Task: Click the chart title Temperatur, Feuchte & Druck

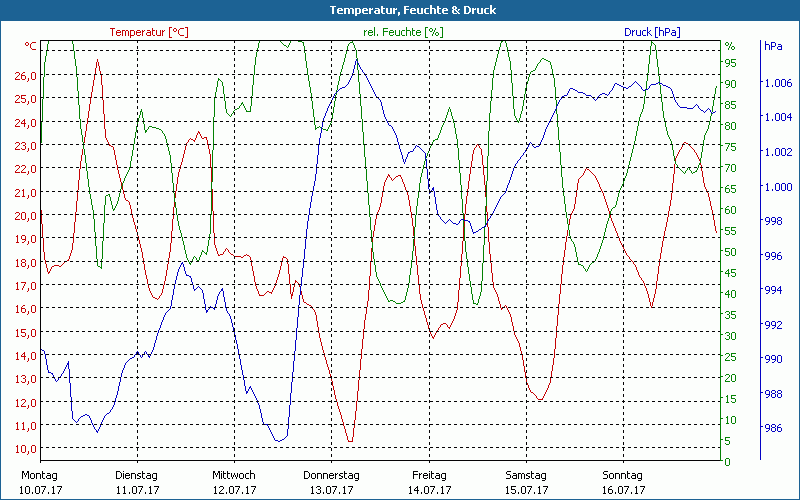Action: [x=399, y=10]
